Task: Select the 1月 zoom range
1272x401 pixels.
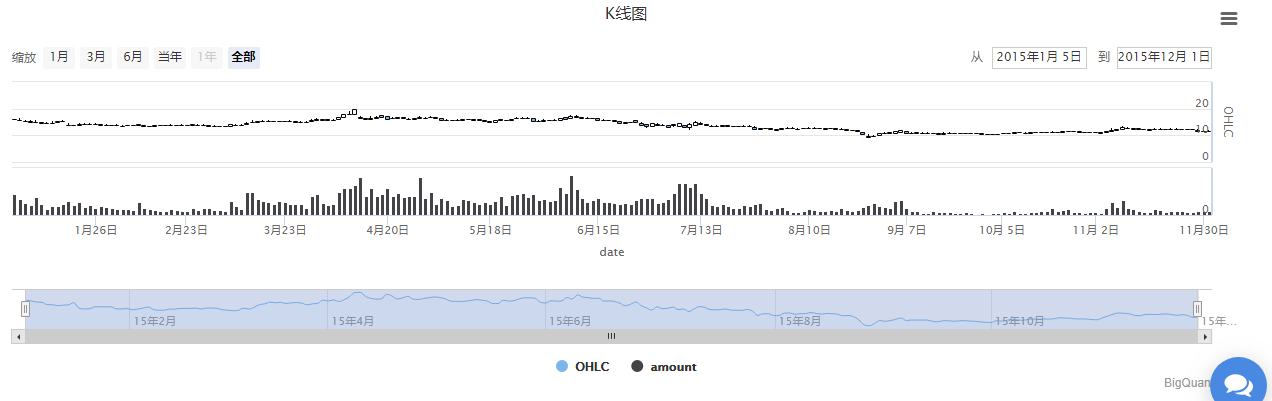Action: pyautogui.click(x=60, y=57)
